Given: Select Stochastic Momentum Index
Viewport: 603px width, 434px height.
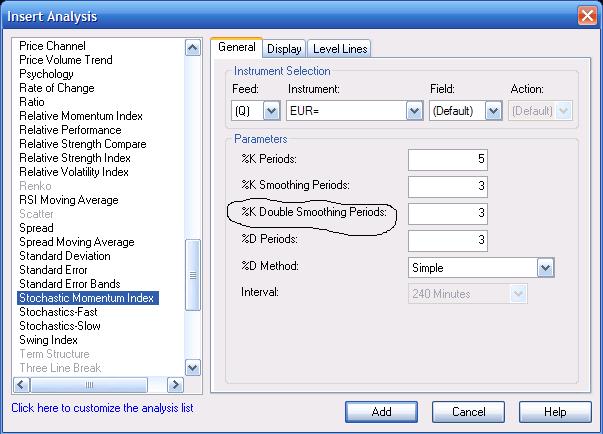Looking at the screenshot, I should coord(88,298).
